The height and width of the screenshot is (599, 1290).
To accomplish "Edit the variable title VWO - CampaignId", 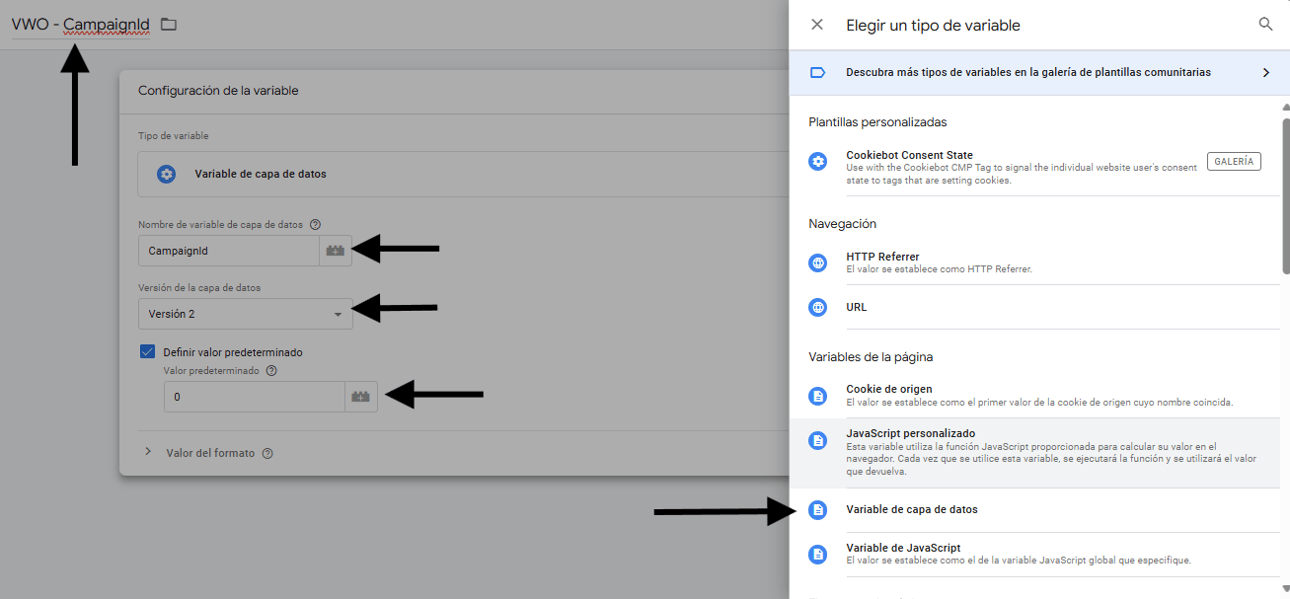I will [80, 24].
